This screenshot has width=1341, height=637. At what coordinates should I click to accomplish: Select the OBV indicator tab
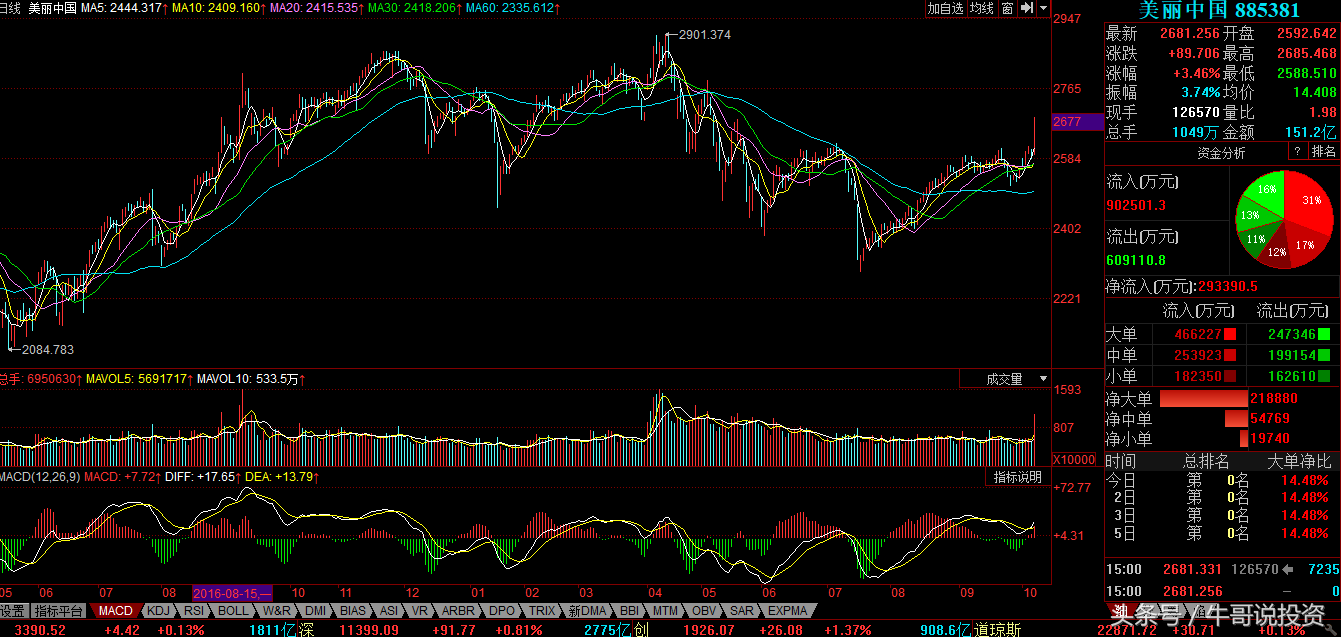point(704,610)
